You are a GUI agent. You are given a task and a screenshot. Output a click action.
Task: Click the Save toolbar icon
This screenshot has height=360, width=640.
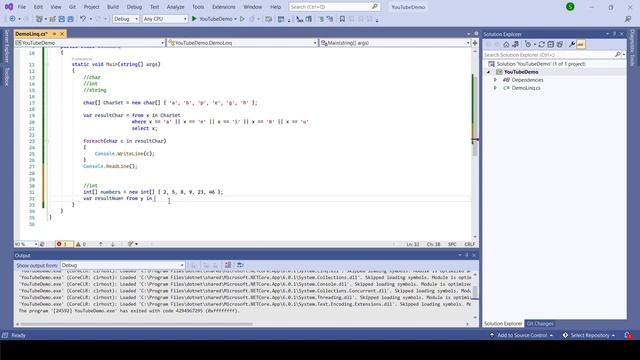point(62,19)
